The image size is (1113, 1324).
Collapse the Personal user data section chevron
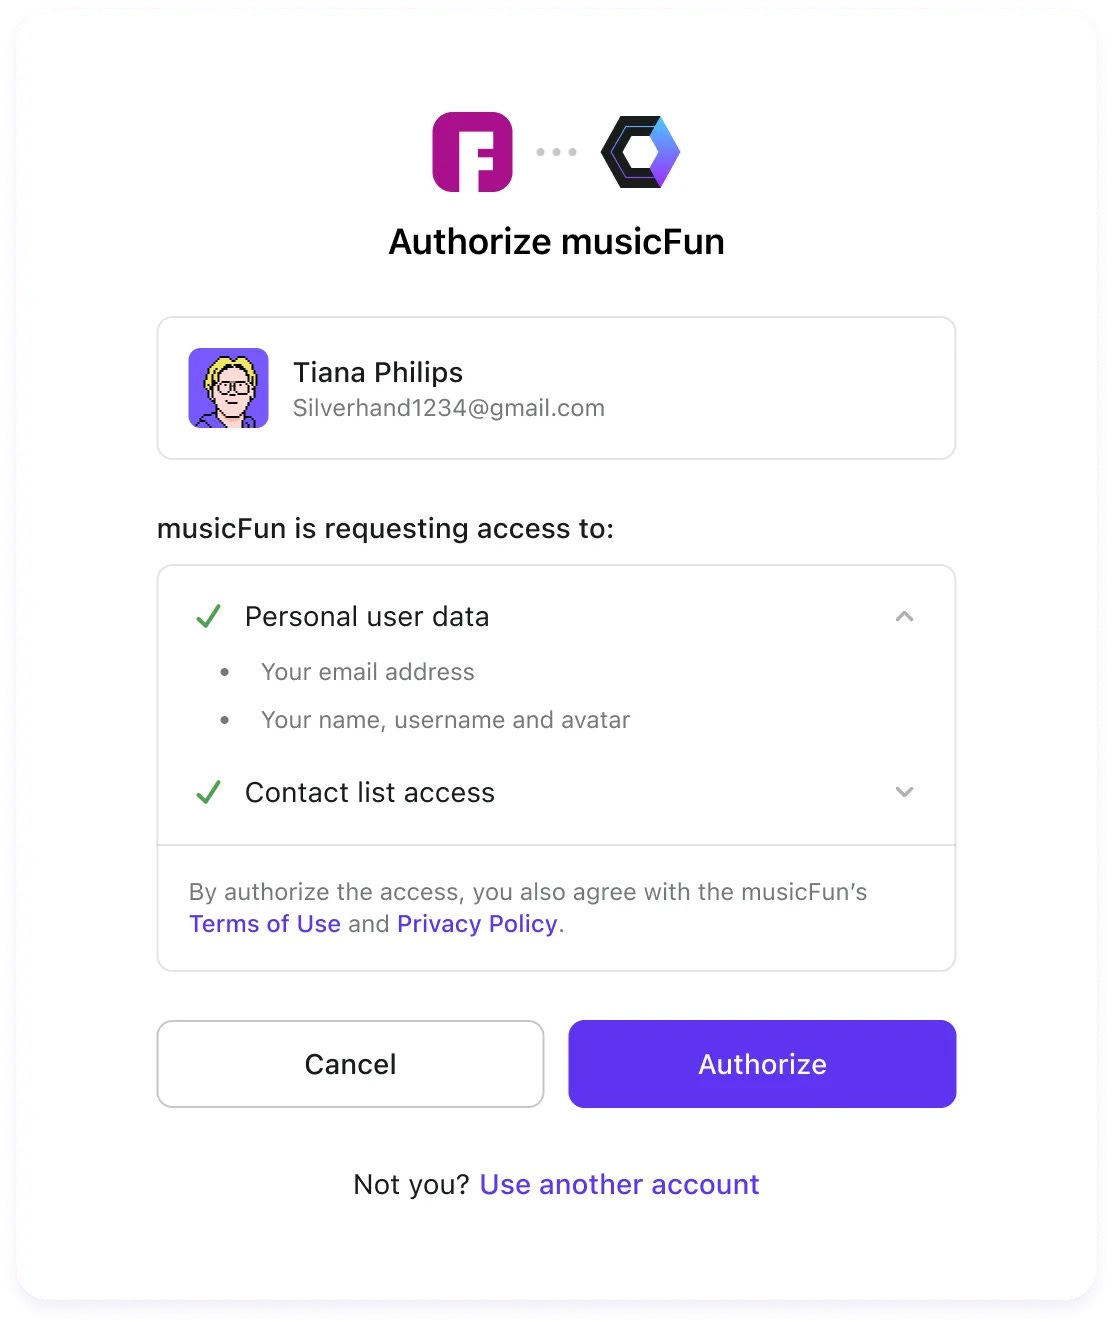click(904, 616)
